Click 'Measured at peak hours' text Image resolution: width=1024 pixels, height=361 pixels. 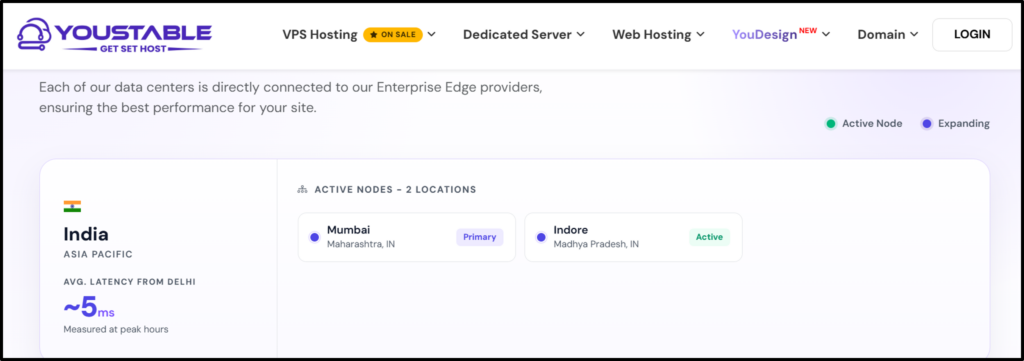(116, 330)
